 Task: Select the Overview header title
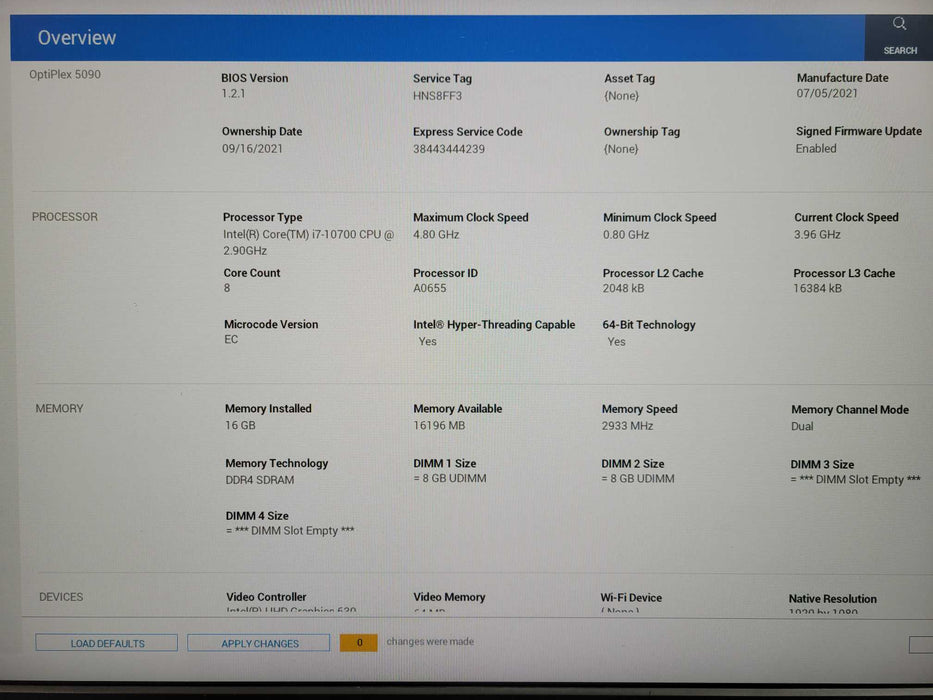[77, 38]
